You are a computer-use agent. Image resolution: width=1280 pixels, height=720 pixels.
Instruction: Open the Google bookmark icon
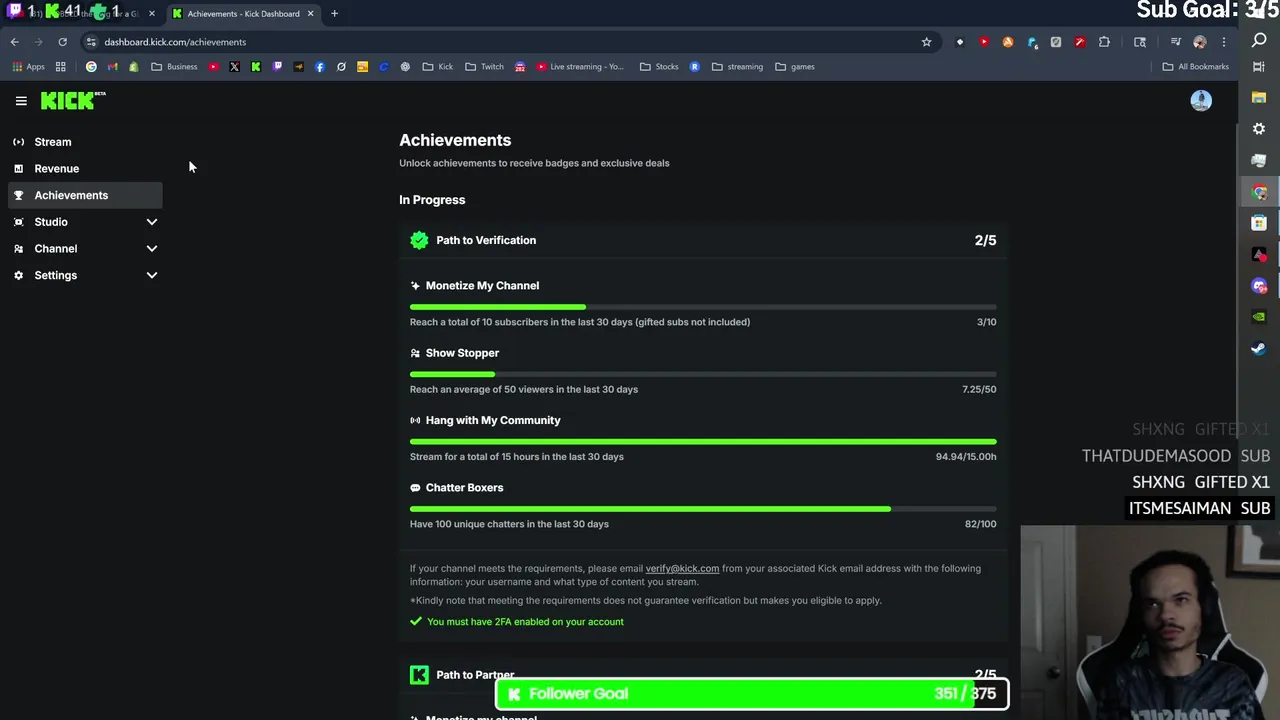[91, 67]
